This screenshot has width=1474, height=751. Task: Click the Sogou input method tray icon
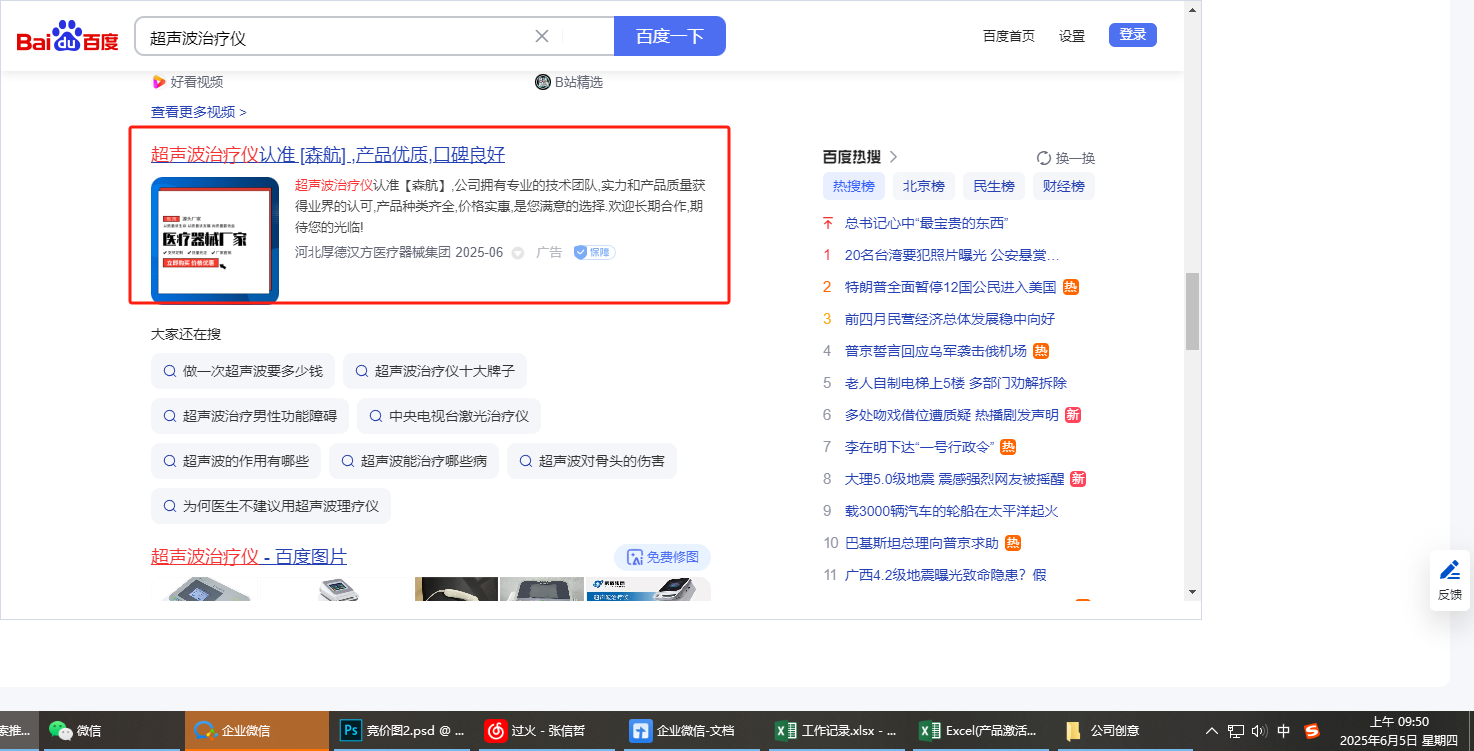pyautogui.click(x=1312, y=731)
